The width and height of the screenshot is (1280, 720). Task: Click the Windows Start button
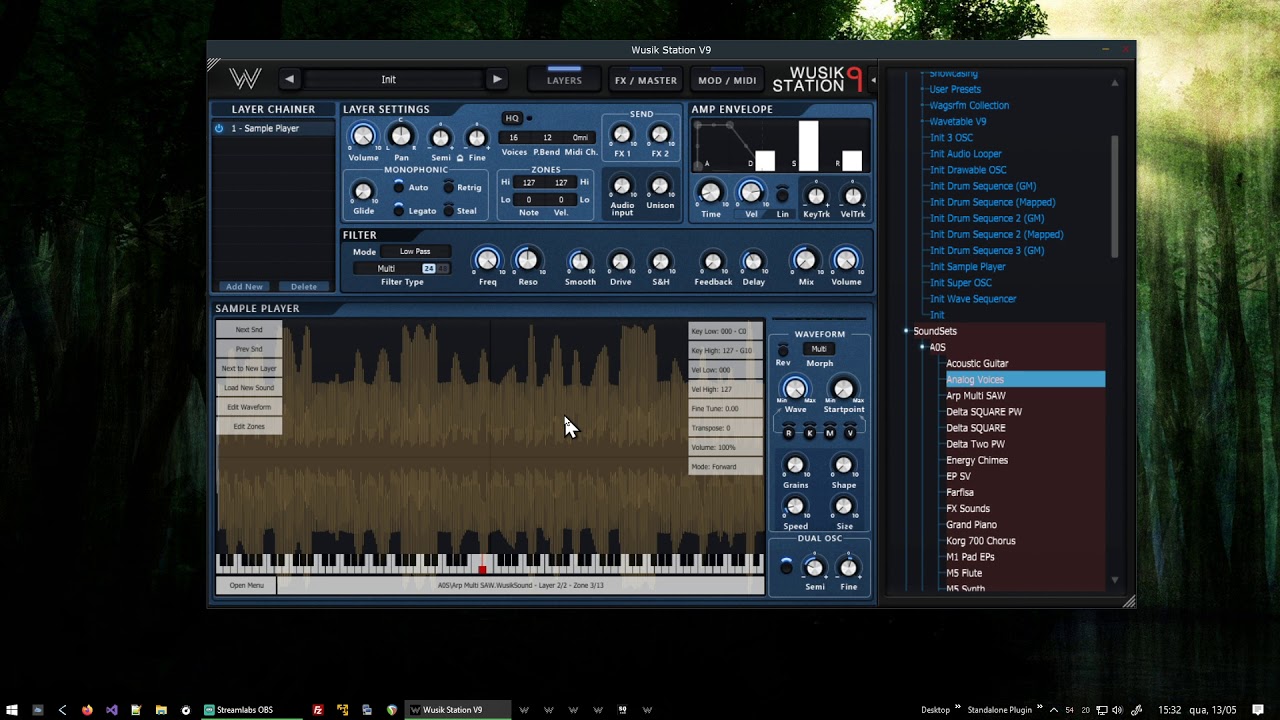coord(12,710)
